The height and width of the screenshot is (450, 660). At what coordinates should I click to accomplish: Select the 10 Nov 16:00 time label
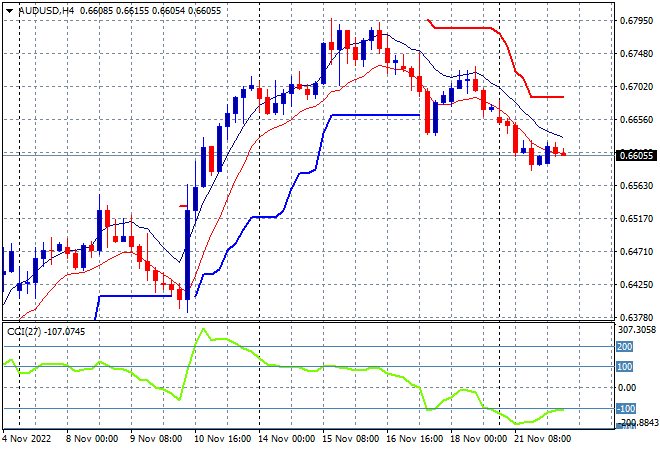click(222, 439)
